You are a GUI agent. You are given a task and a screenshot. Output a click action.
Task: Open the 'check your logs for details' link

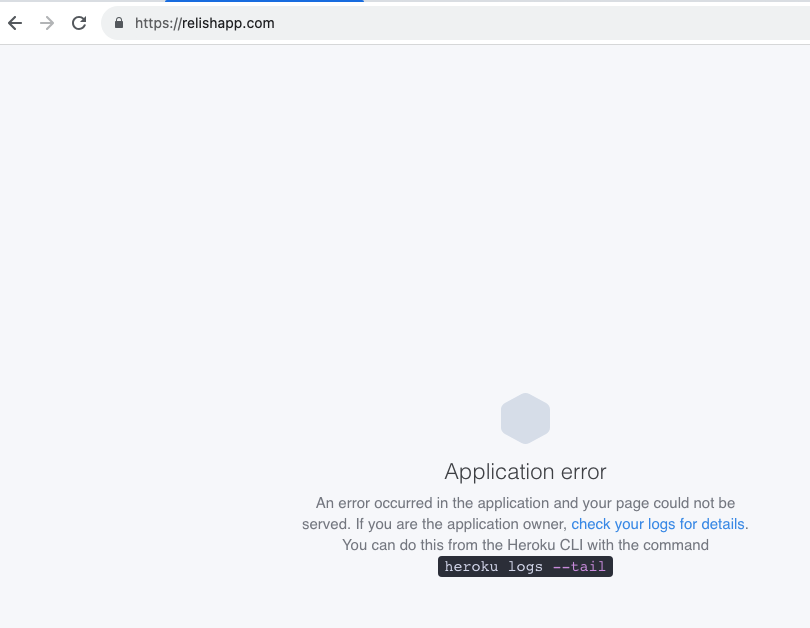coord(658,524)
